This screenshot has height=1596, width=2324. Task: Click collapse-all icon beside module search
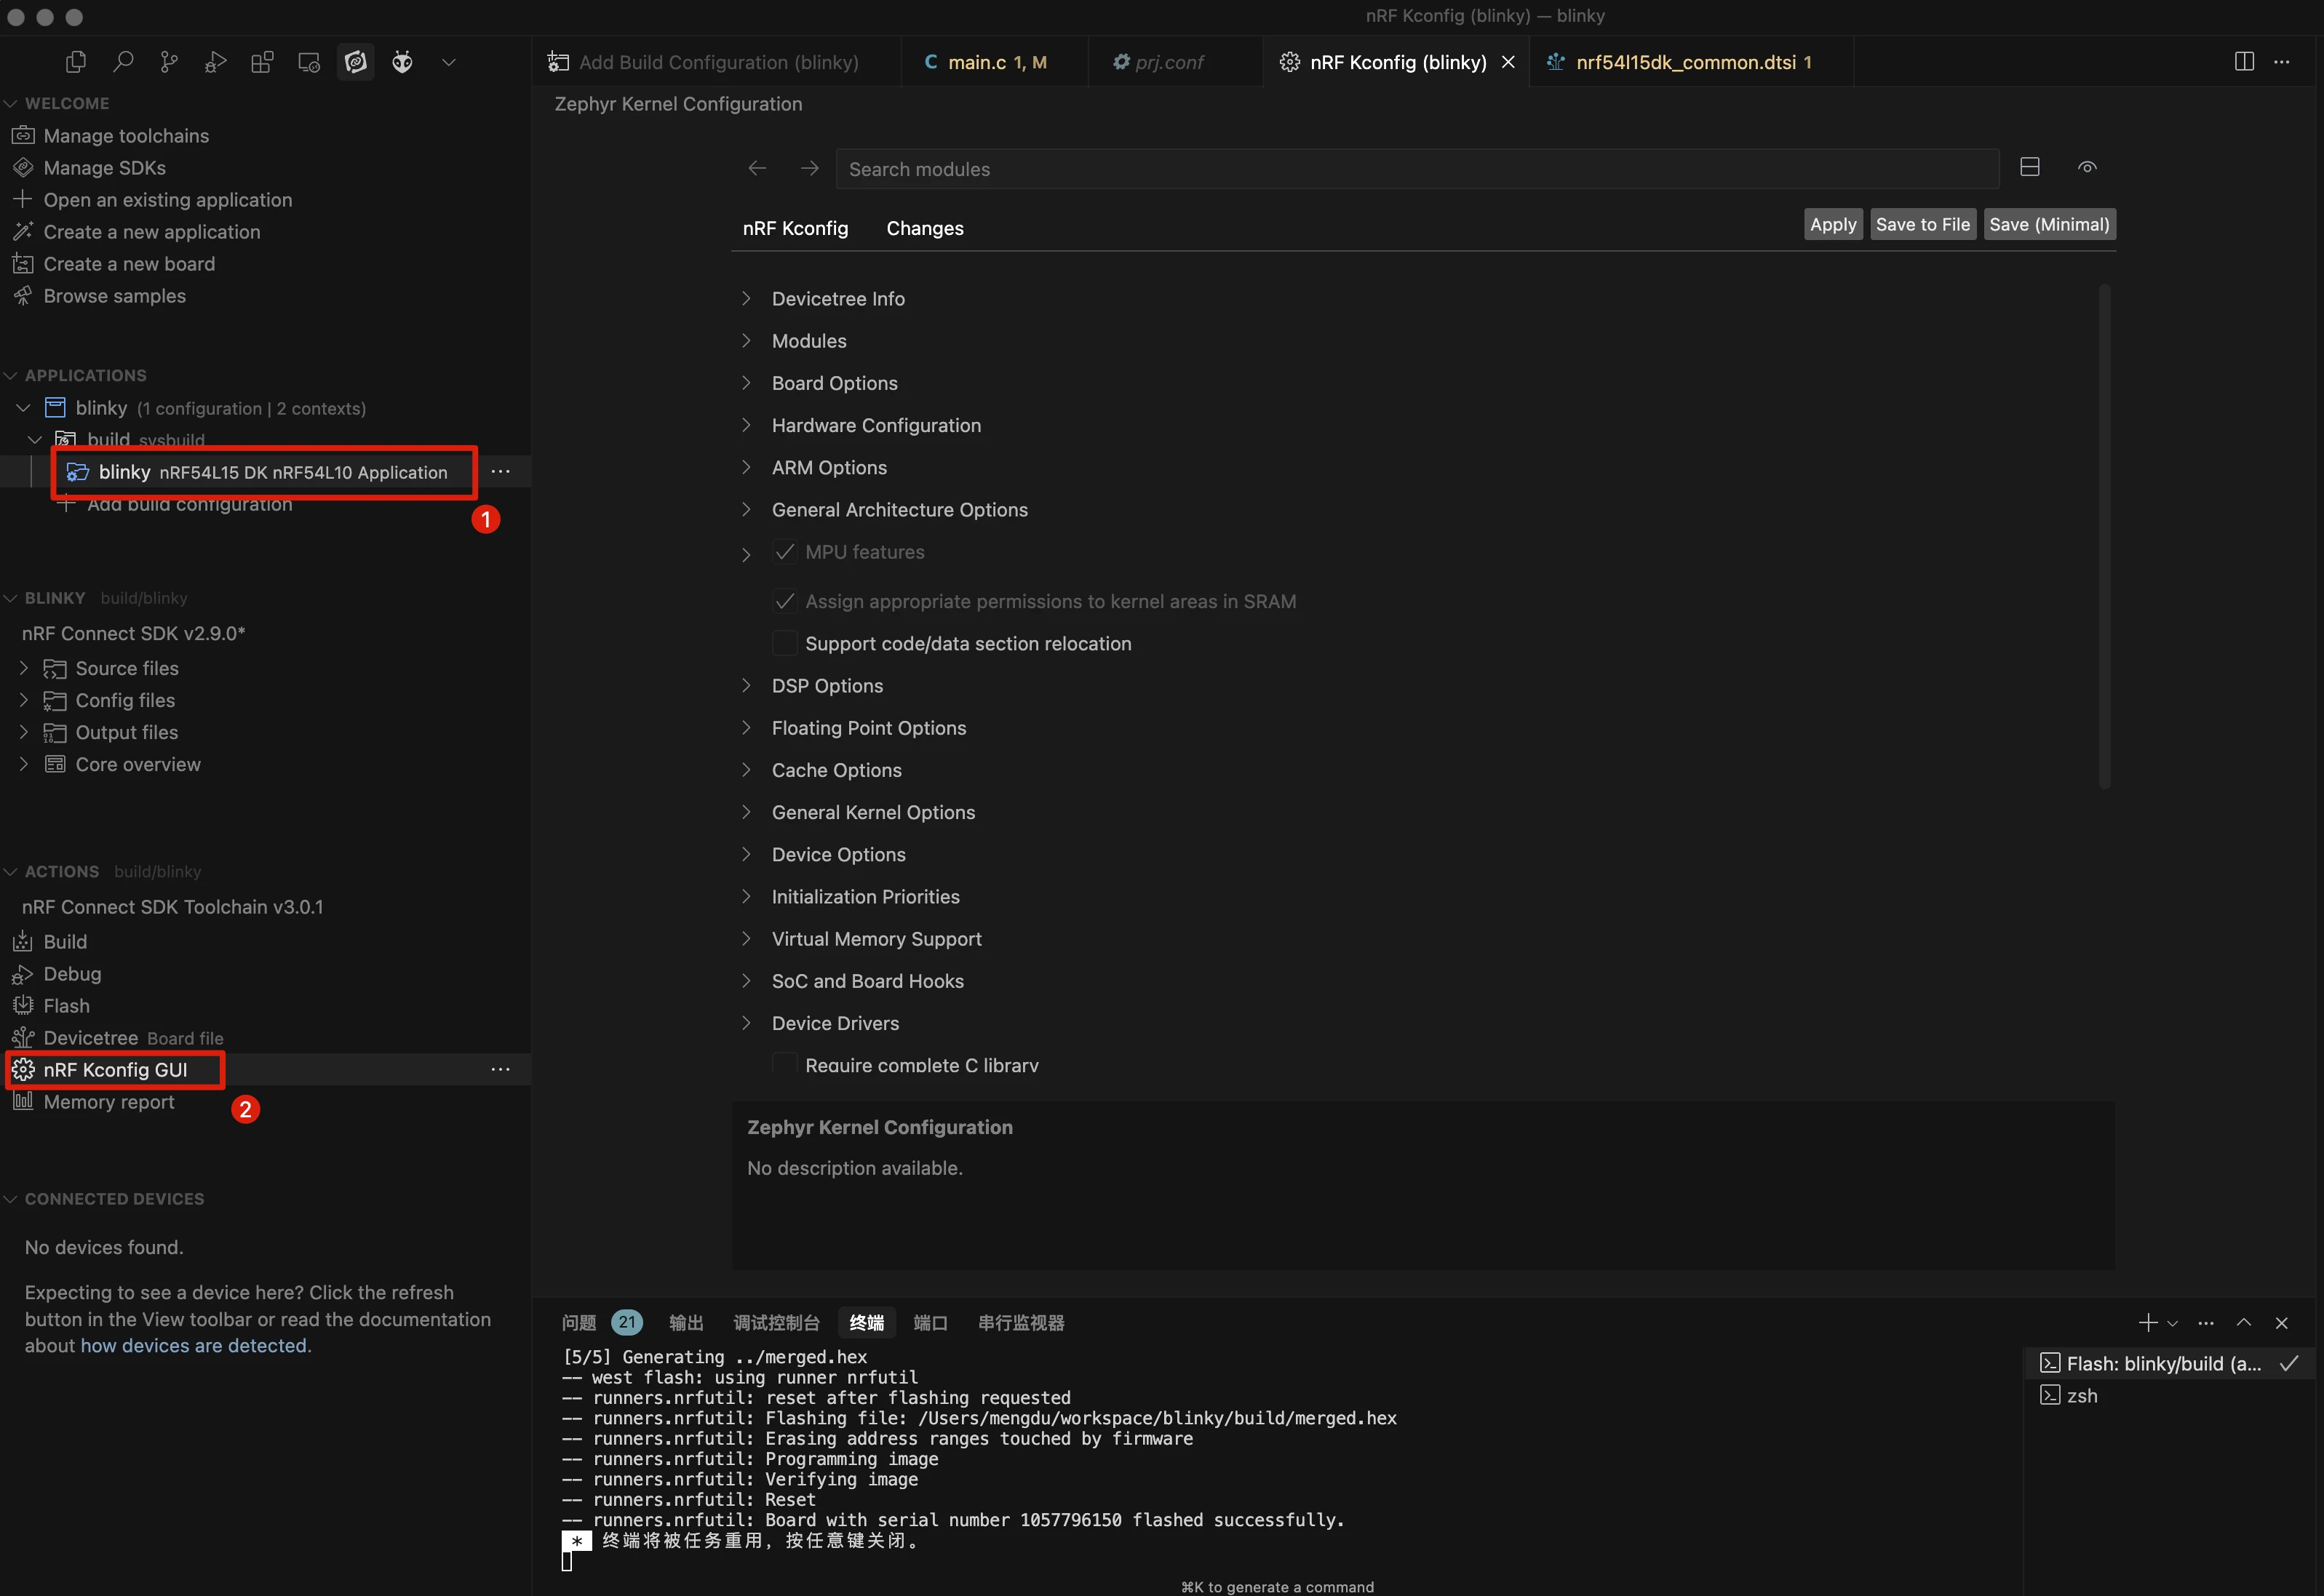[x=2029, y=167]
